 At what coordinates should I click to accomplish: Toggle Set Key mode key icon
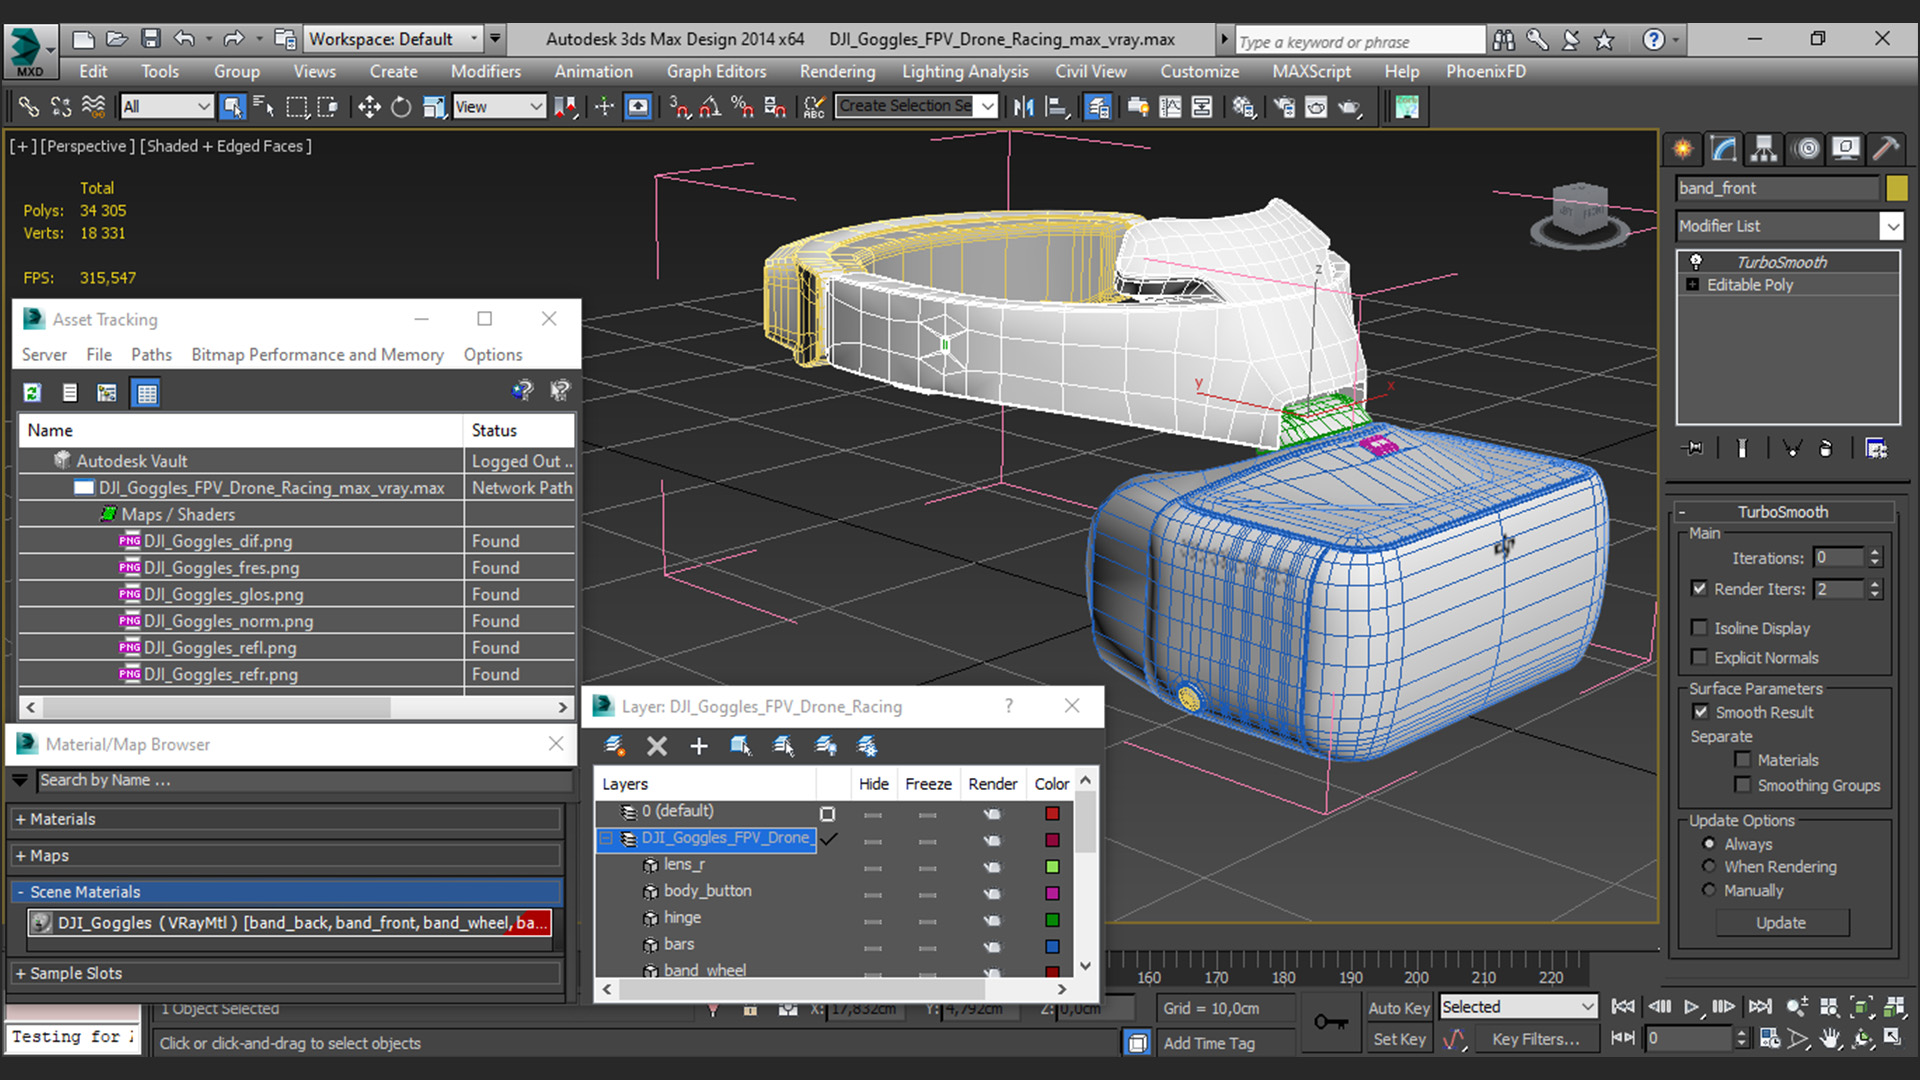pyautogui.click(x=1330, y=1022)
